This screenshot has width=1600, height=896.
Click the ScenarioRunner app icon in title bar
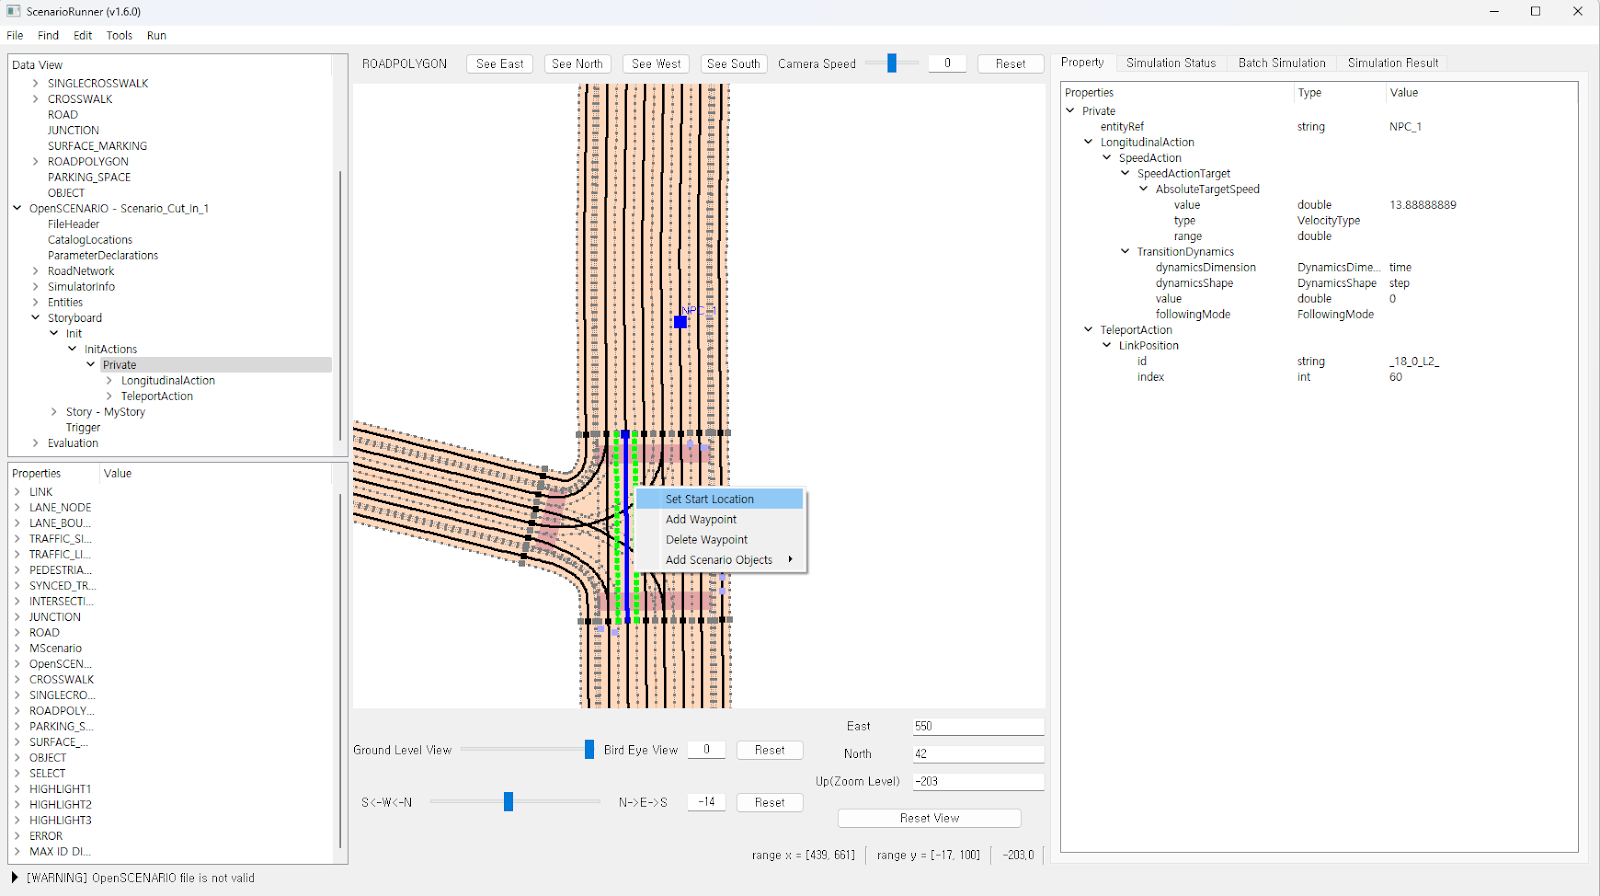[x=14, y=12]
